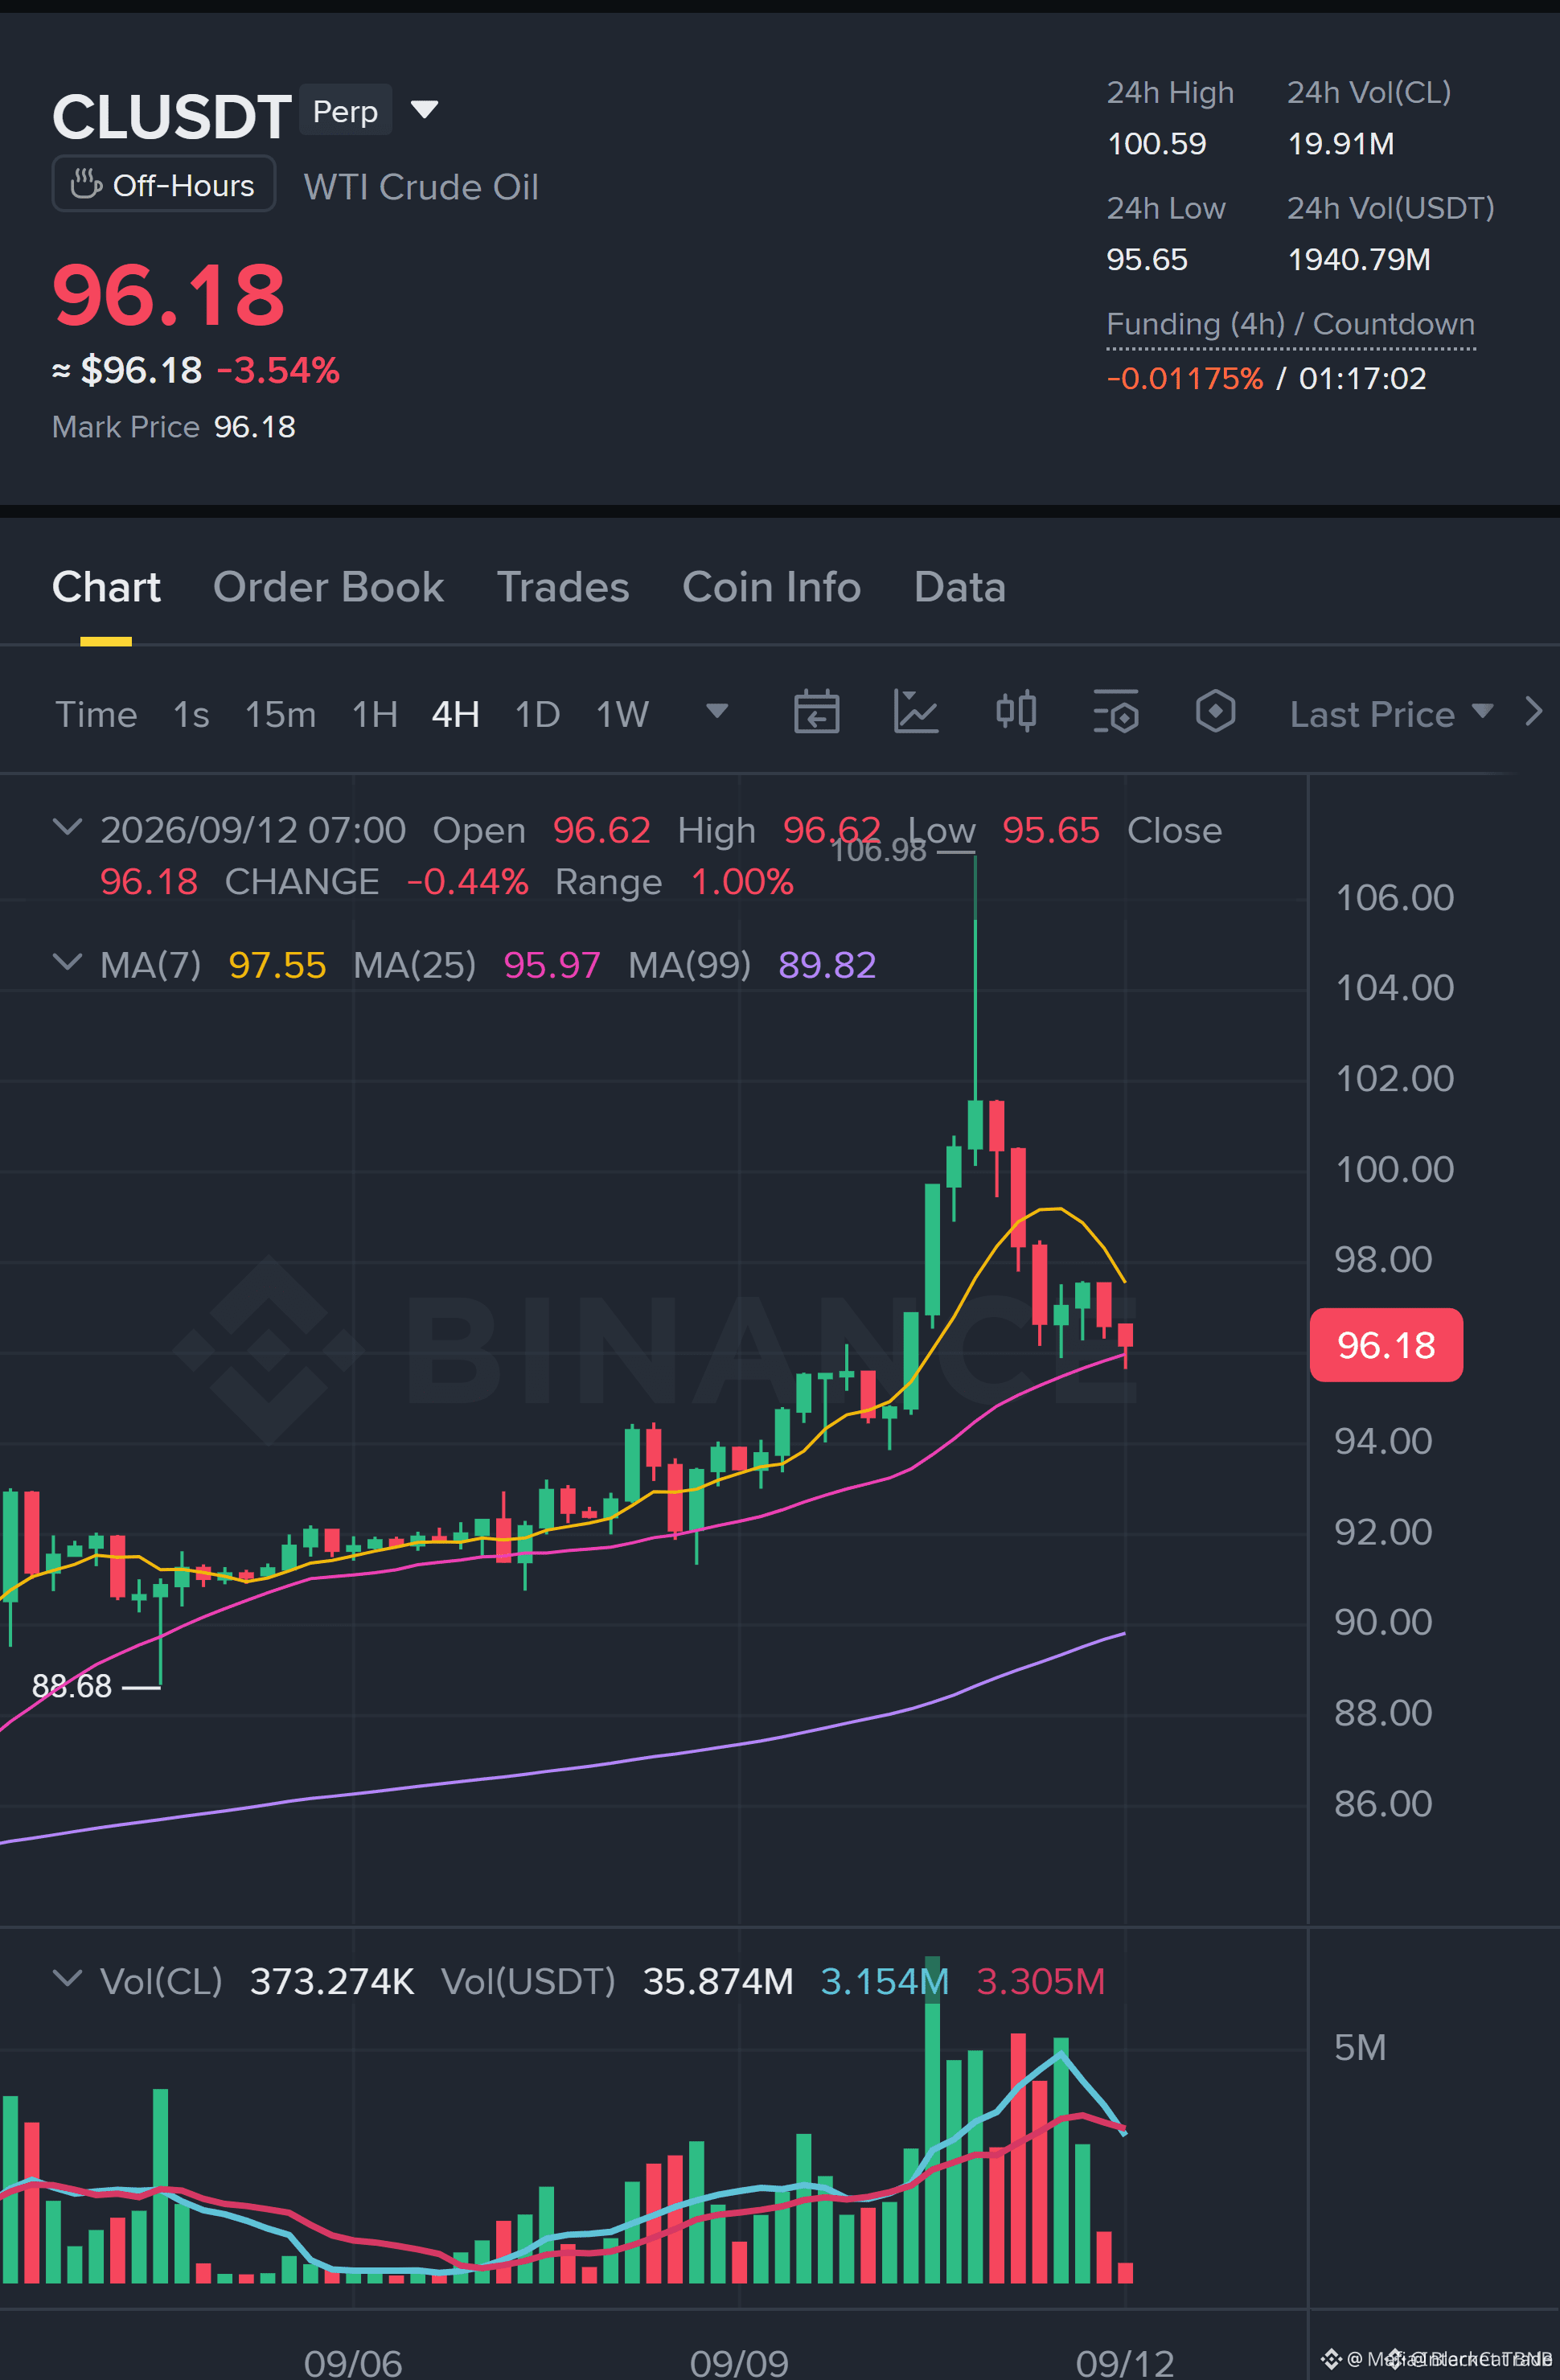Open the calendar go-to-date icon
Screen dimensions: 1560x2380
coord(816,713)
